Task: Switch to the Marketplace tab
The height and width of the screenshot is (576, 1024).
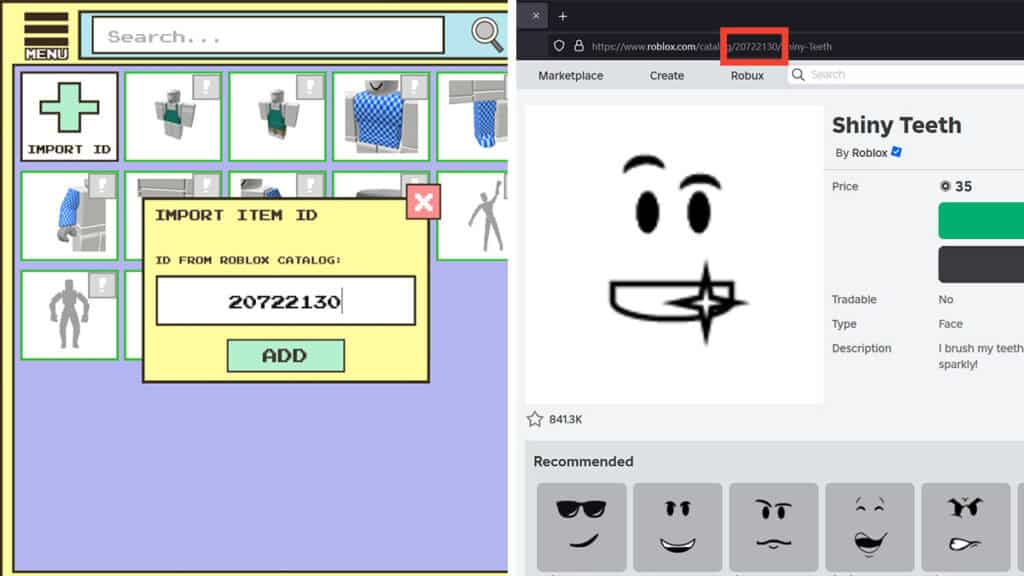Action: [x=570, y=75]
